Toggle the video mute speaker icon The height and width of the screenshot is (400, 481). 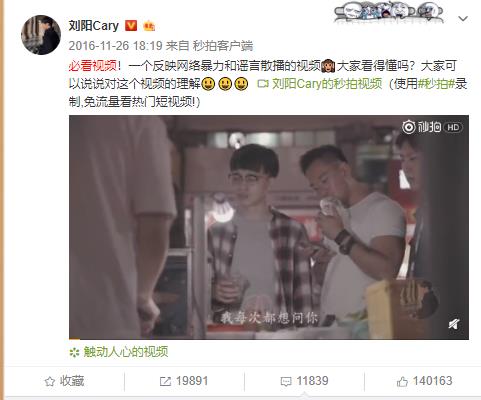pos(454,324)
